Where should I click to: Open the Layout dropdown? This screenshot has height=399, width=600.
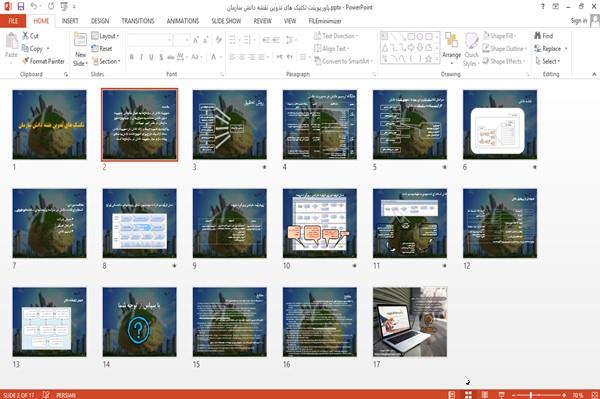tap(106, 36)
